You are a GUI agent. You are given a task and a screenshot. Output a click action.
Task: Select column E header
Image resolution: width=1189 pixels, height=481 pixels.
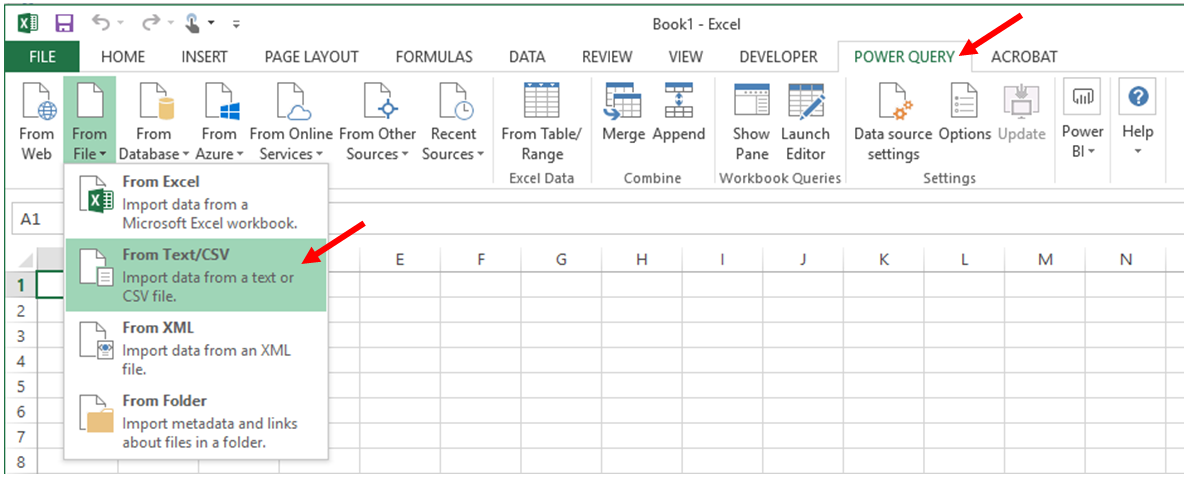click(400, 259)
